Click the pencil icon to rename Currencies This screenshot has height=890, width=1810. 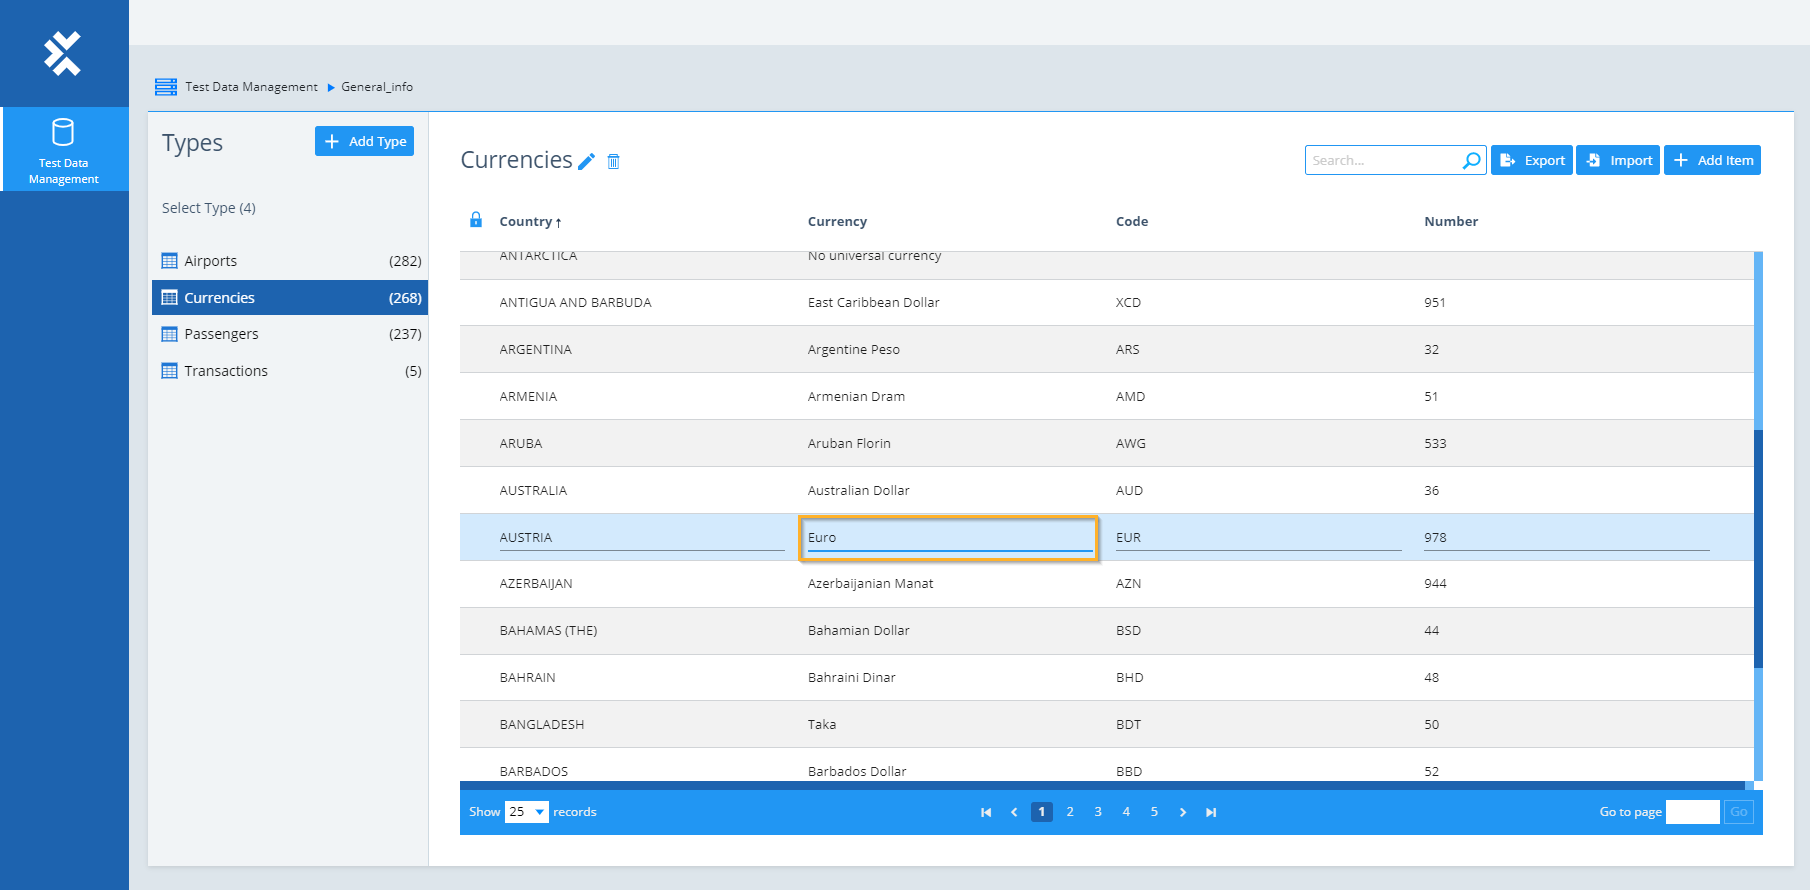coord(587,161)
